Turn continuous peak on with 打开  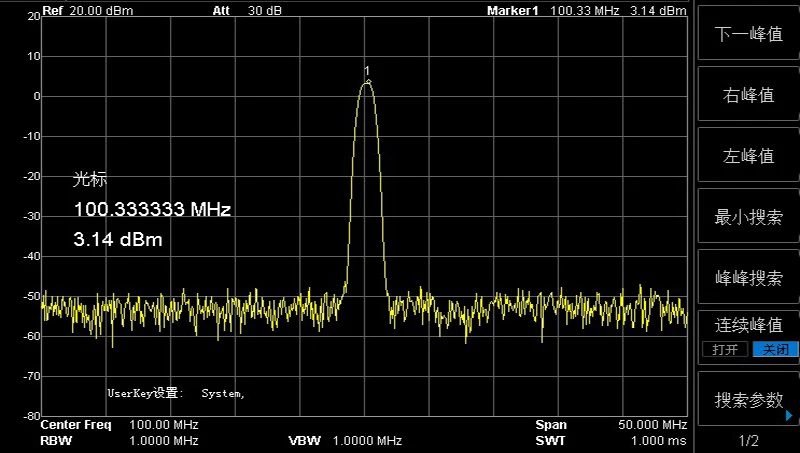point(725,349)
